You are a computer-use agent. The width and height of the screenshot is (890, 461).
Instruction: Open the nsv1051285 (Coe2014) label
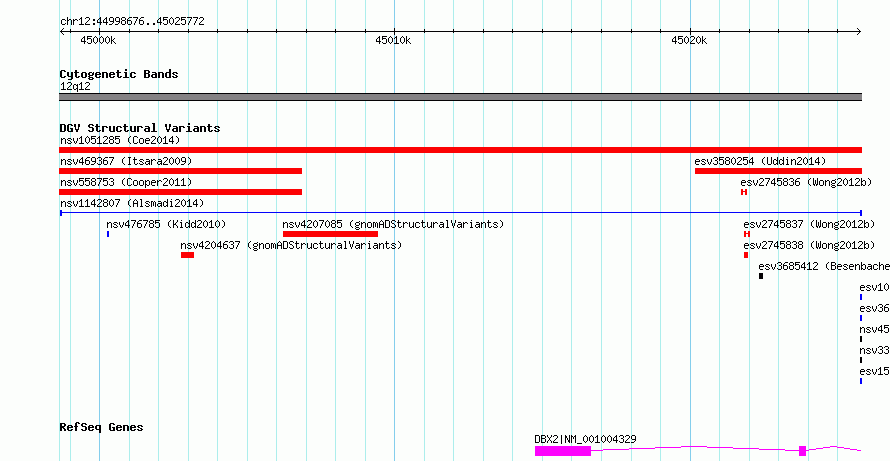(x=120, y=140)
